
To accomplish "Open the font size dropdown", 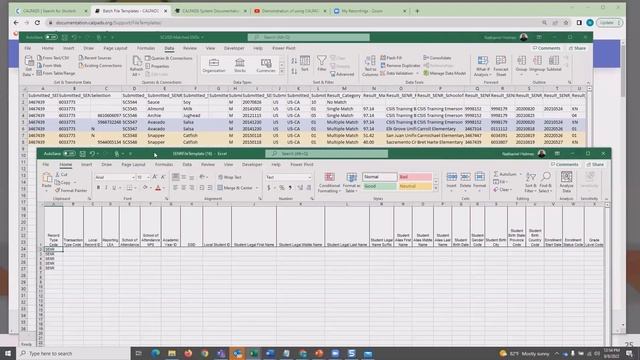I will tap(148, 177).
